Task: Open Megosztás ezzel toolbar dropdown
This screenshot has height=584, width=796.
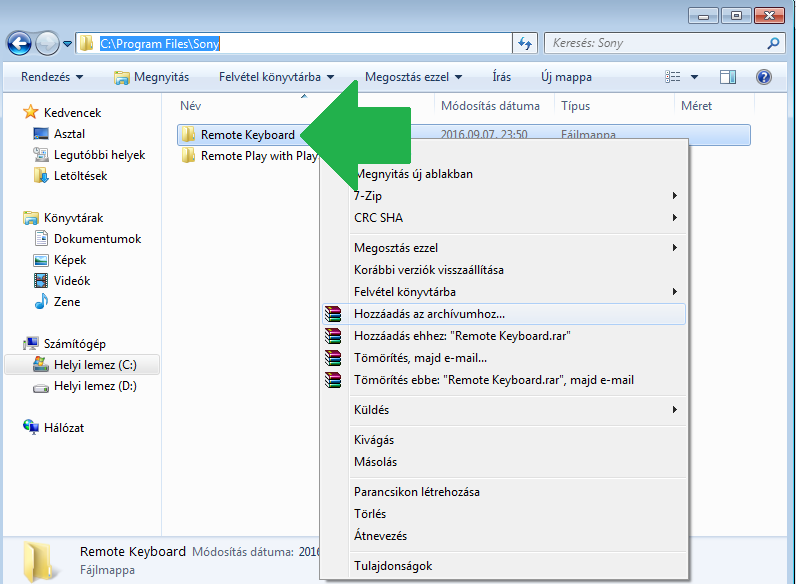Action: 413,77
